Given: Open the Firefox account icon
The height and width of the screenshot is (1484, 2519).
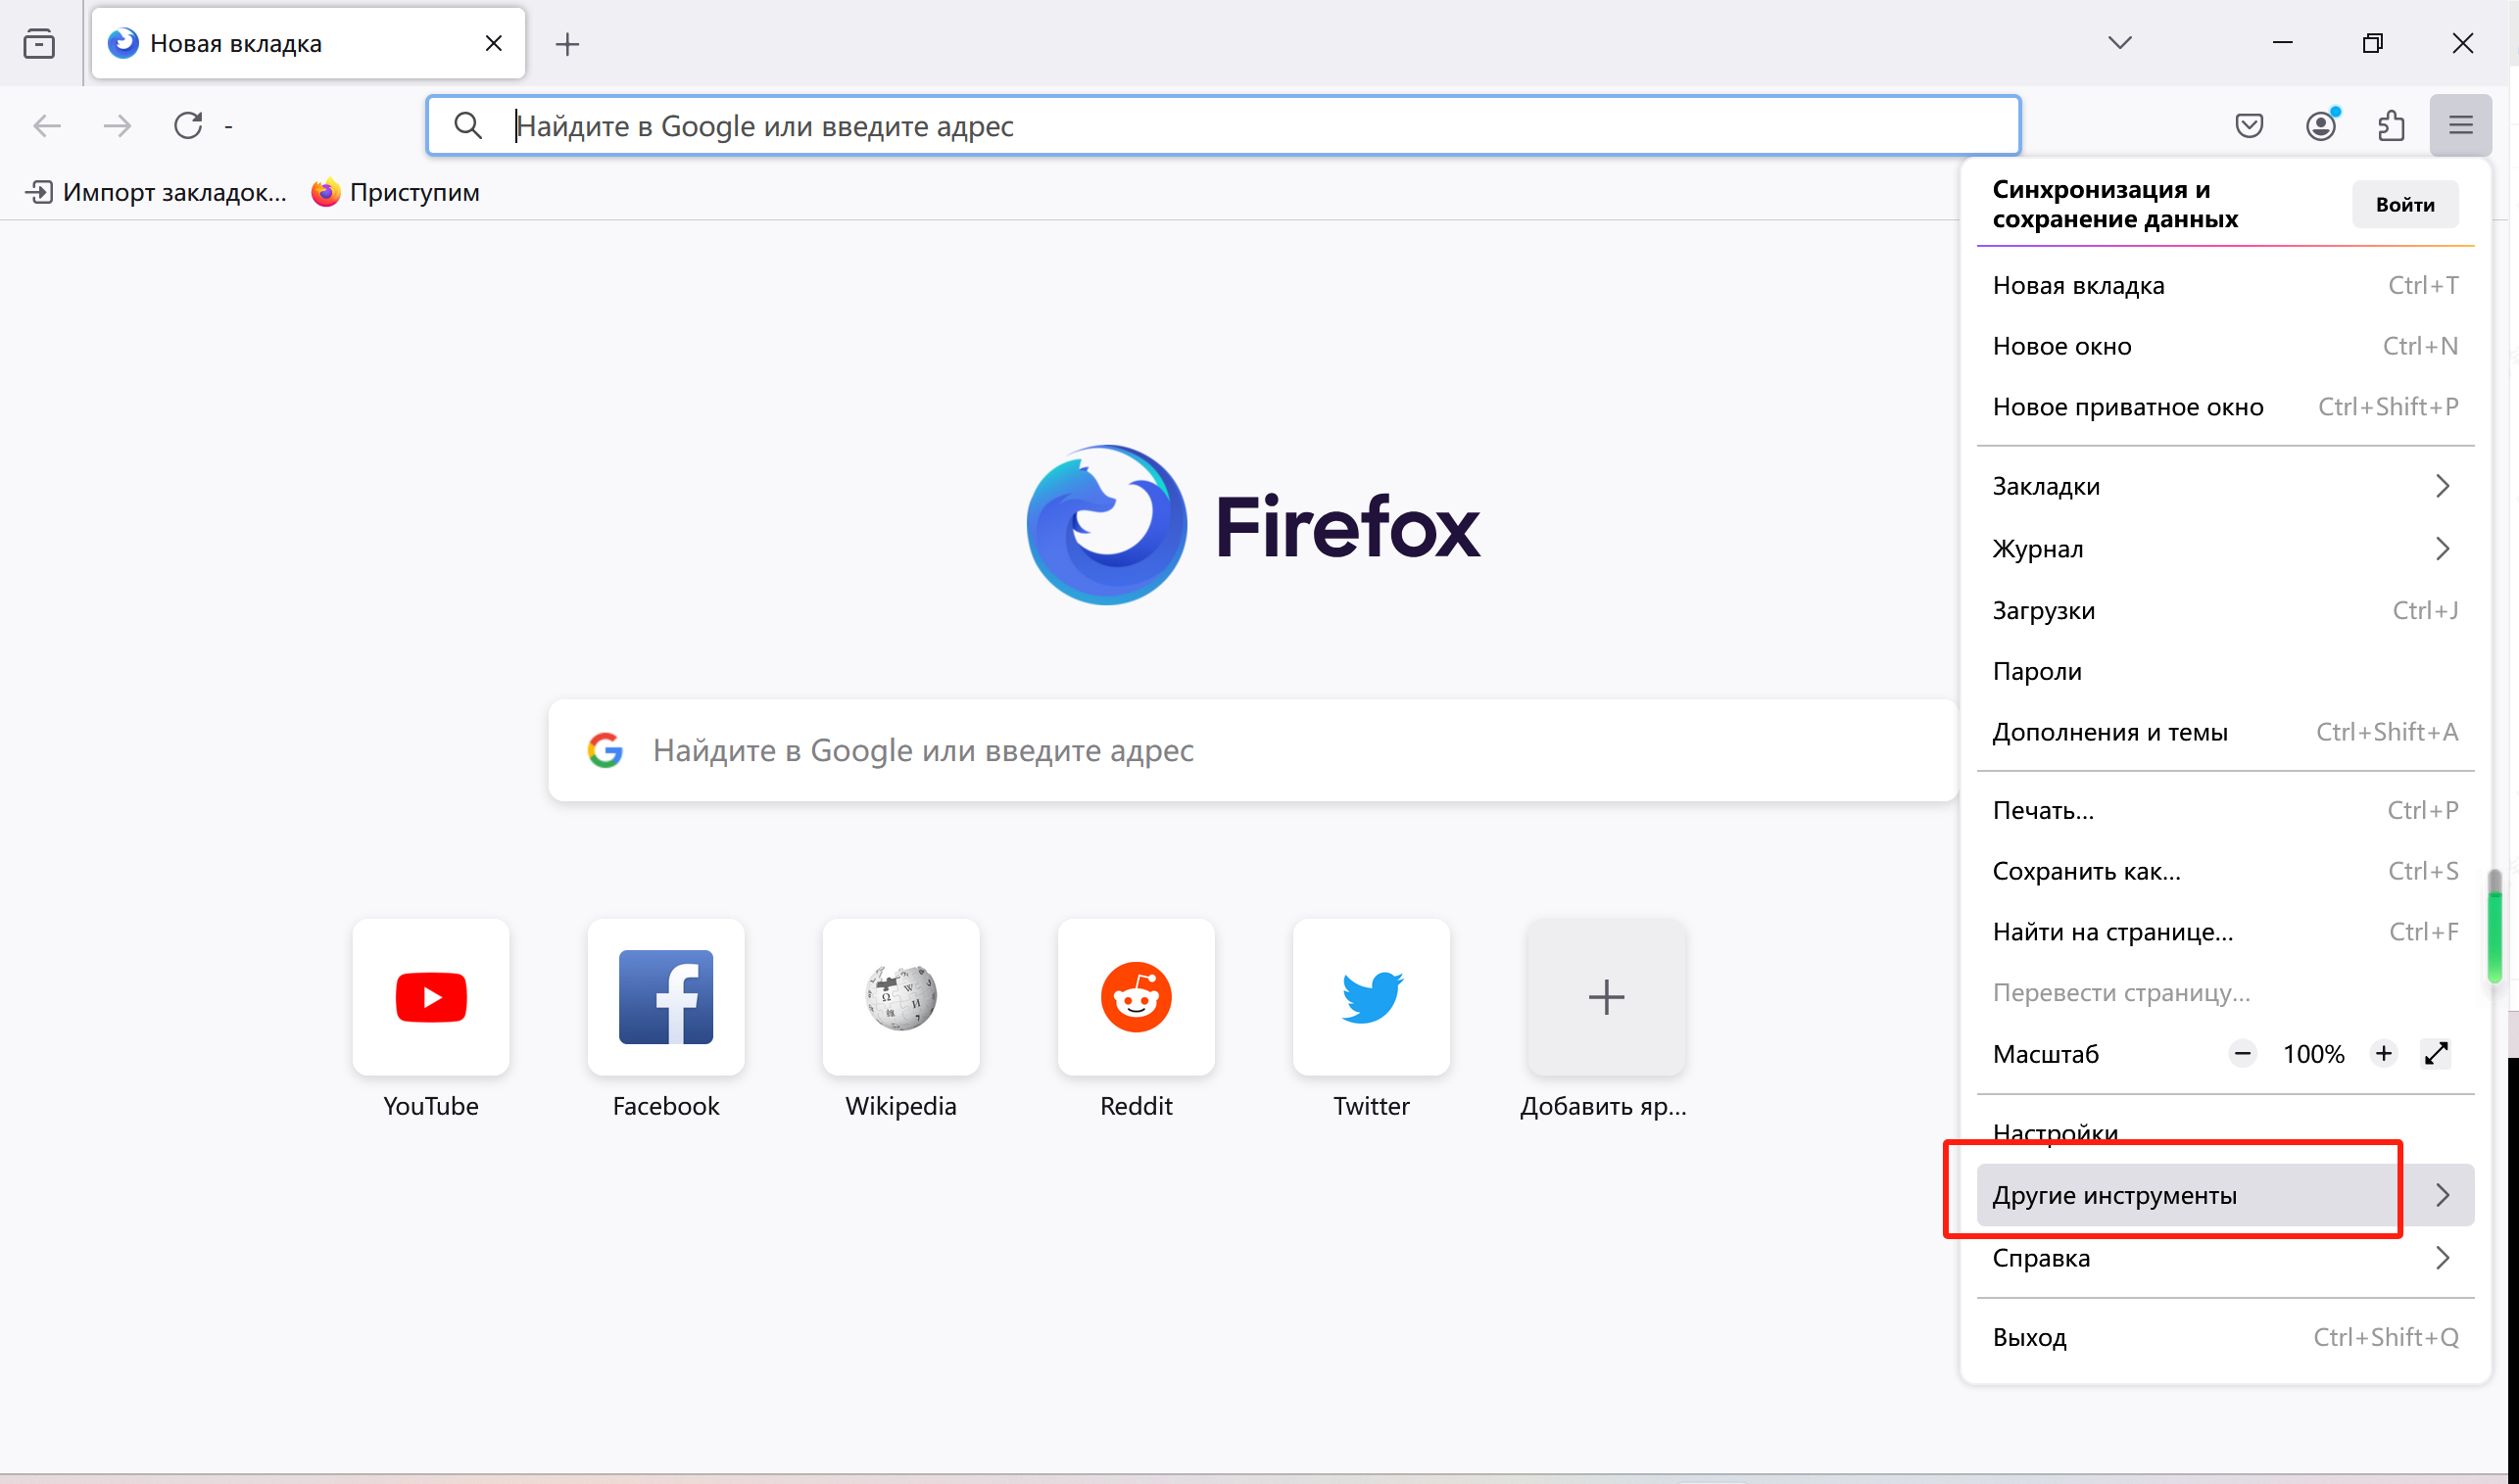Looking at the screenshot, I should pyautogui.click(x=2321, y=126).
